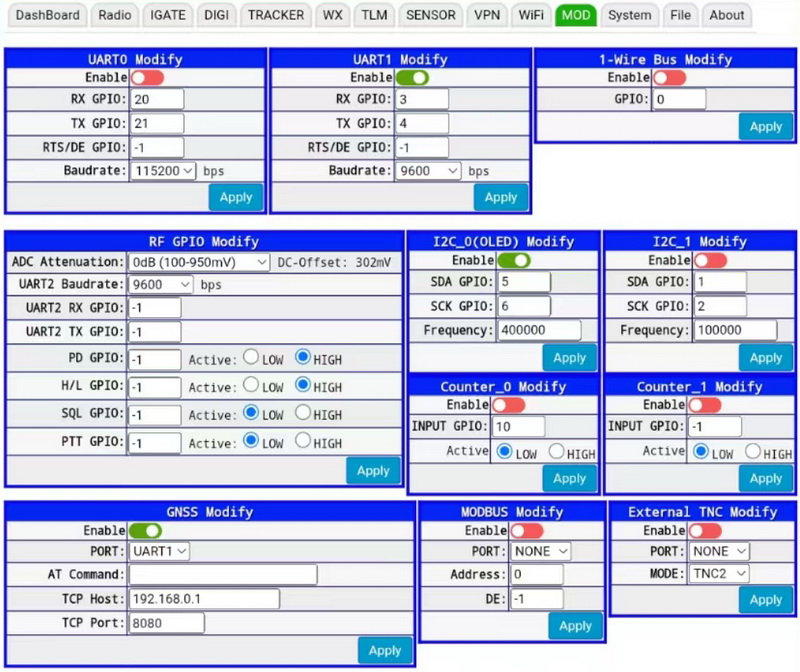Click the GNSS TCP Host field
800x672 pixels.
[204, 599]
